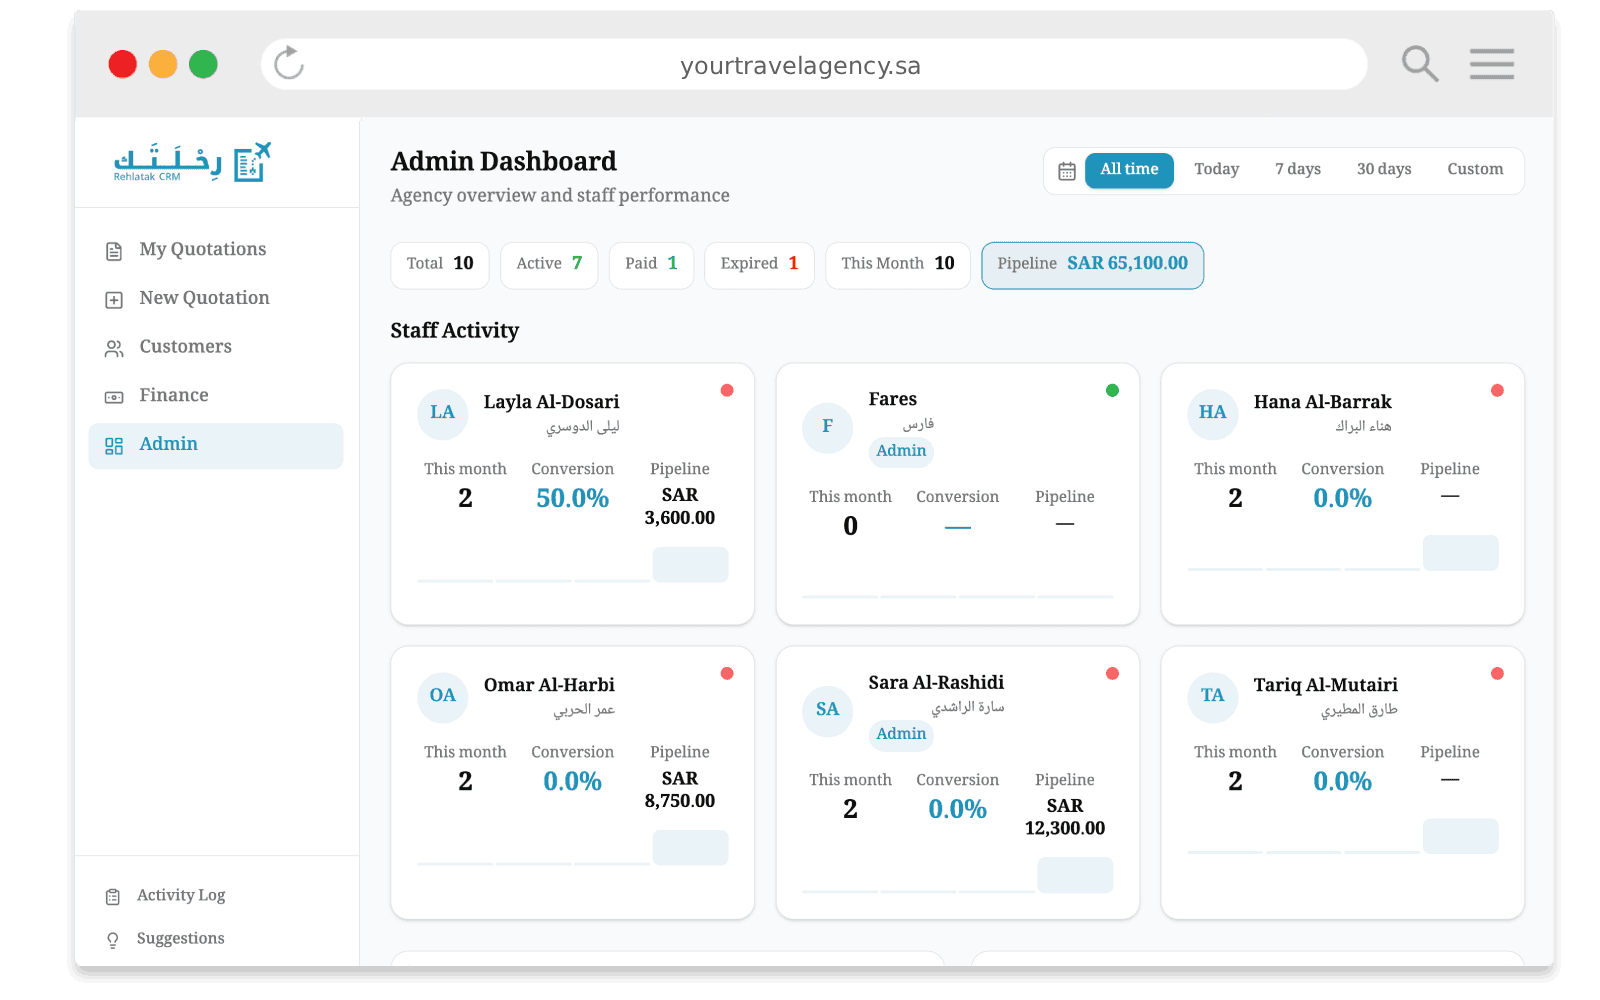The height and width of the screenshot is (1000, 1600).
Task: Open the Activity Log icon
Action: (113, 895)
